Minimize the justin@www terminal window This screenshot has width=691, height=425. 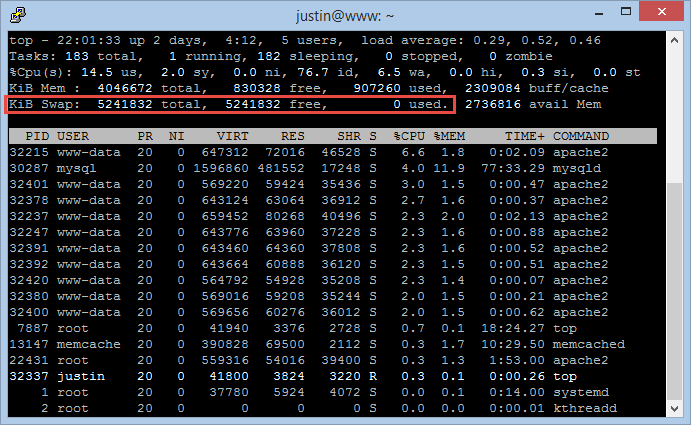(x=598, y=13)
